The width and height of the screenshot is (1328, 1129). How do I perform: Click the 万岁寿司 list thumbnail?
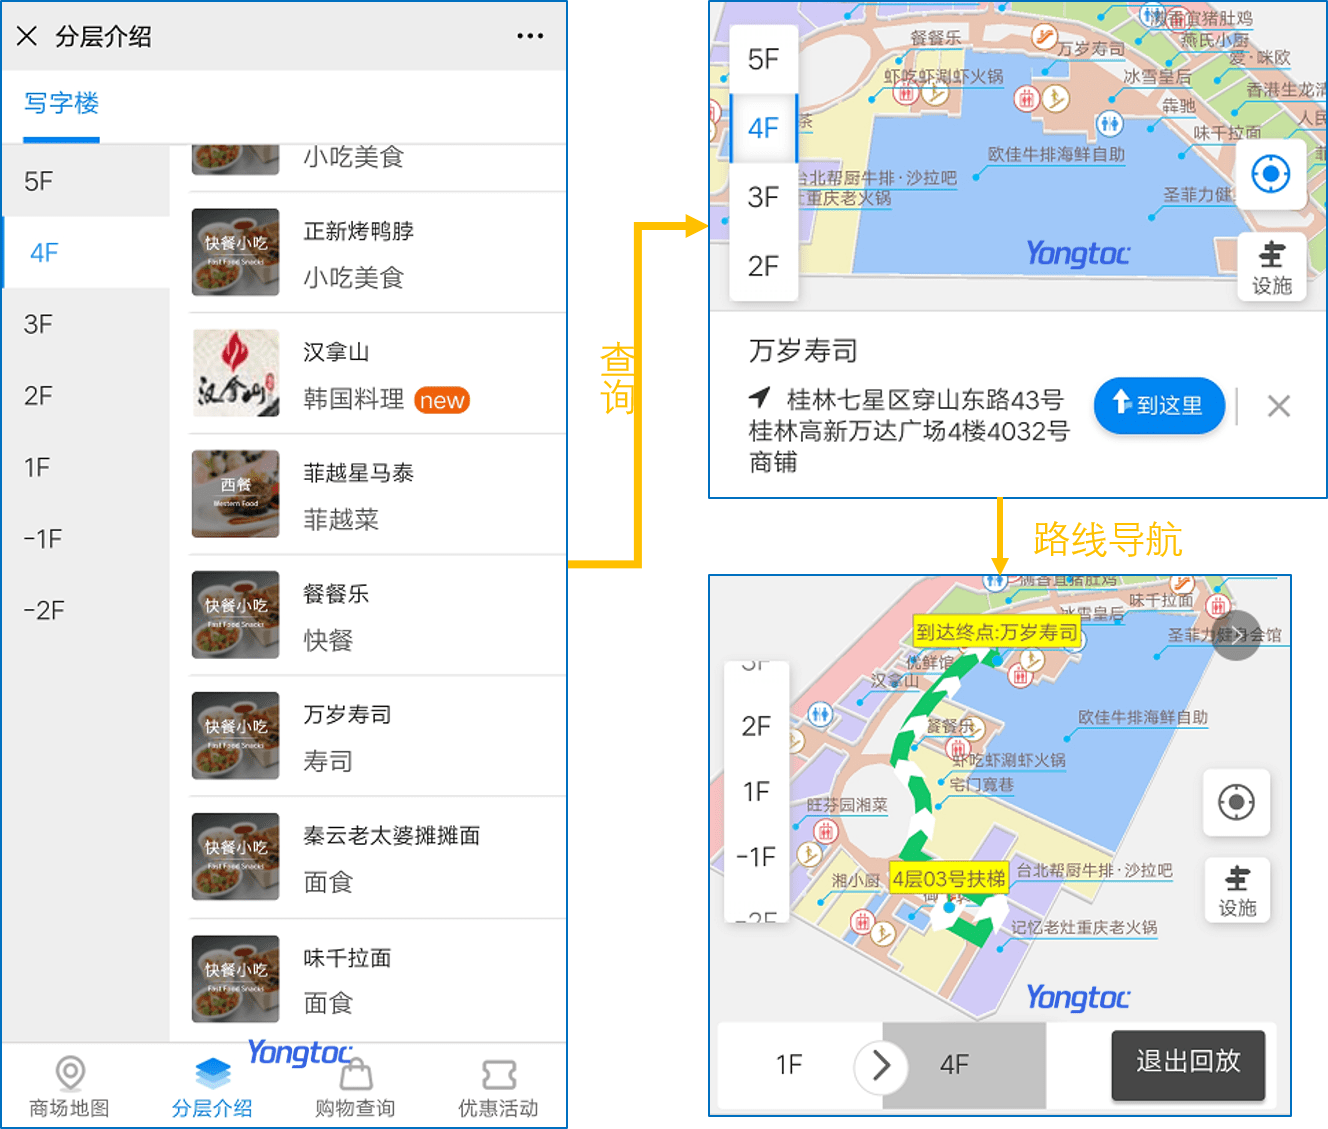236,736
